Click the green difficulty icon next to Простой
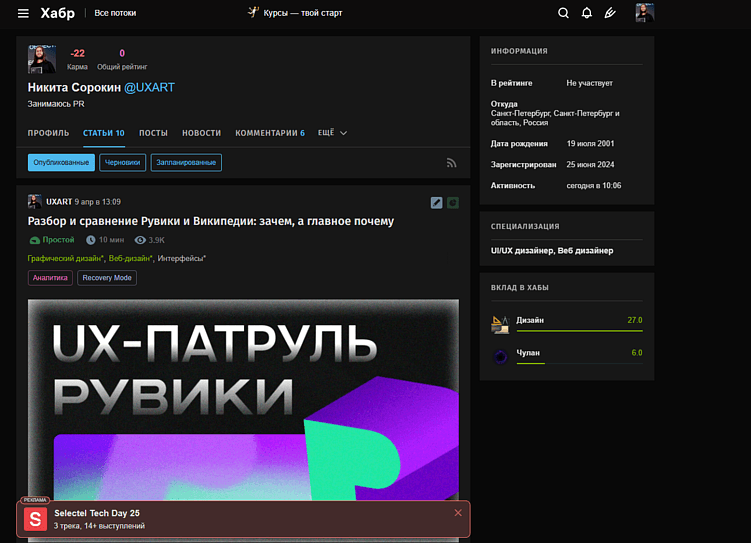The width and height of the screenshot is (751, 543). click(x=34, y=240)
